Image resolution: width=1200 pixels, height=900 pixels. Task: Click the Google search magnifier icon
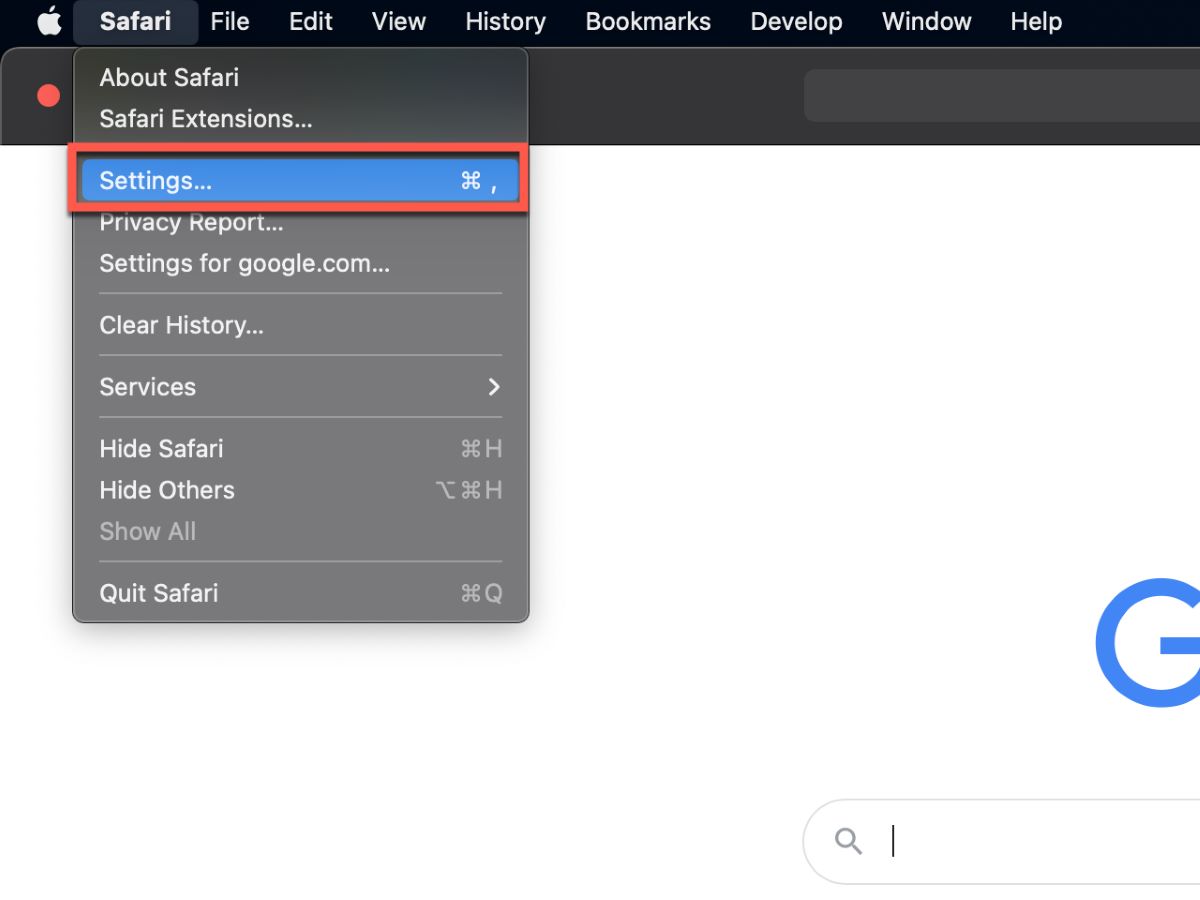tap(848, 841)
